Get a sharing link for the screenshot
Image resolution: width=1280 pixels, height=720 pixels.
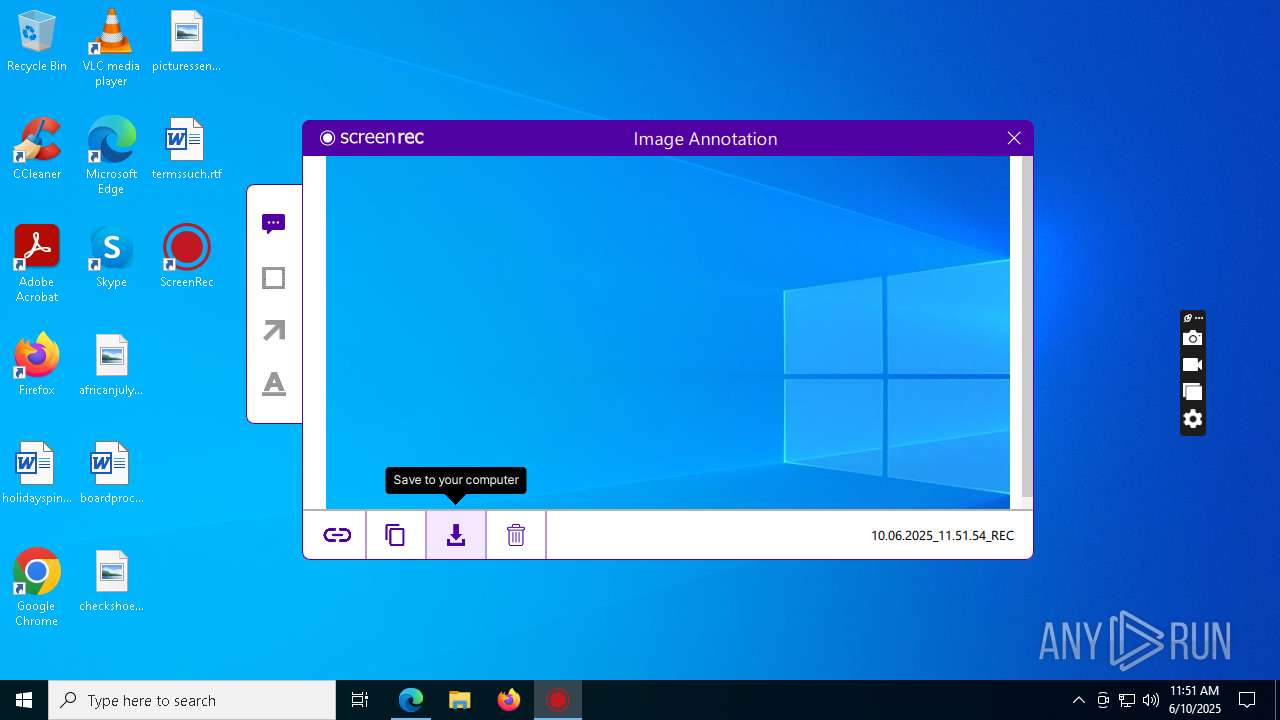click(x=337, y=535)
